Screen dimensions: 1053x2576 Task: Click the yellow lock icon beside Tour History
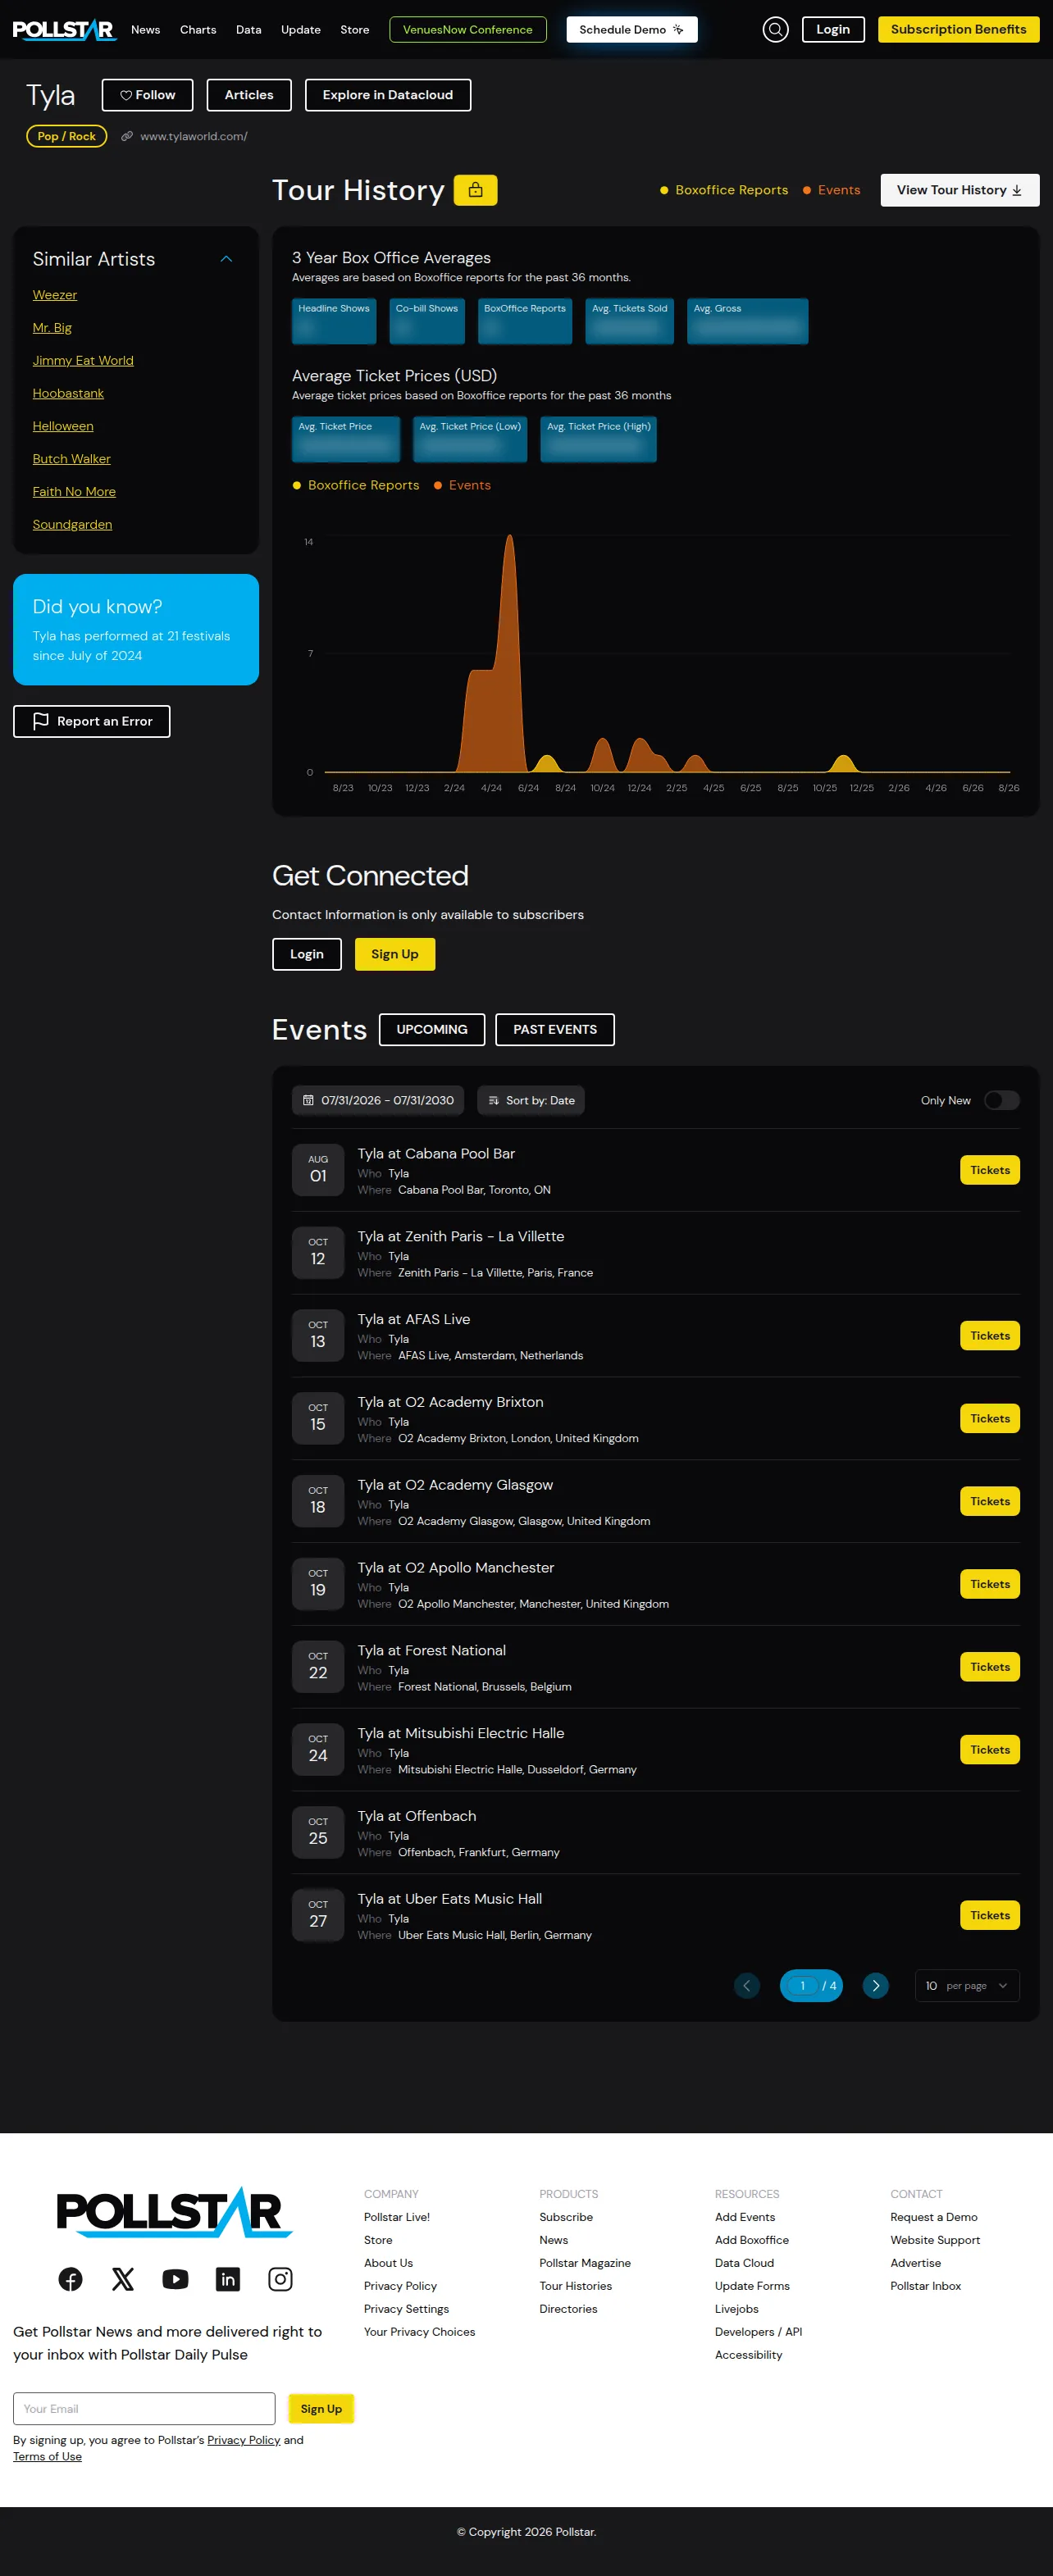[x=476, y=190]
